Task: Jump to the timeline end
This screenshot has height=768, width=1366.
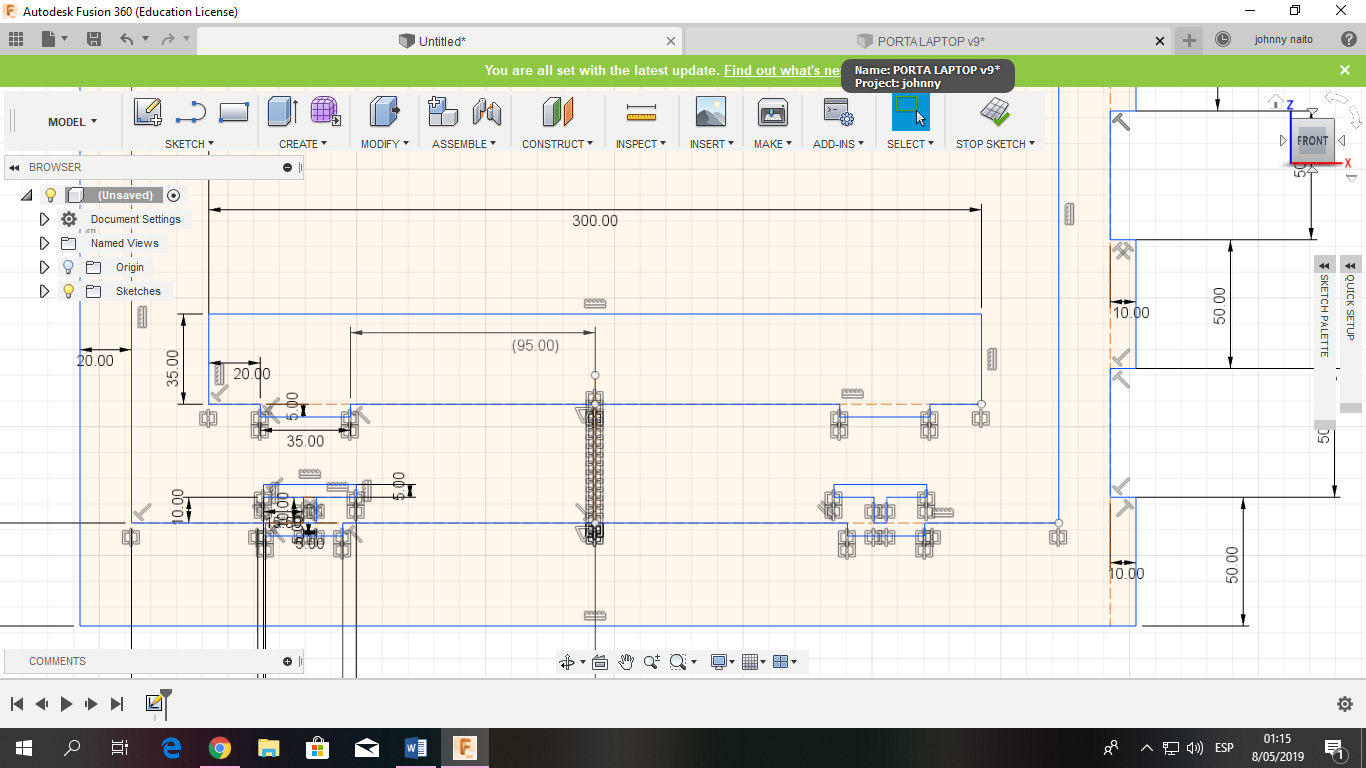Action: [117, 704]
